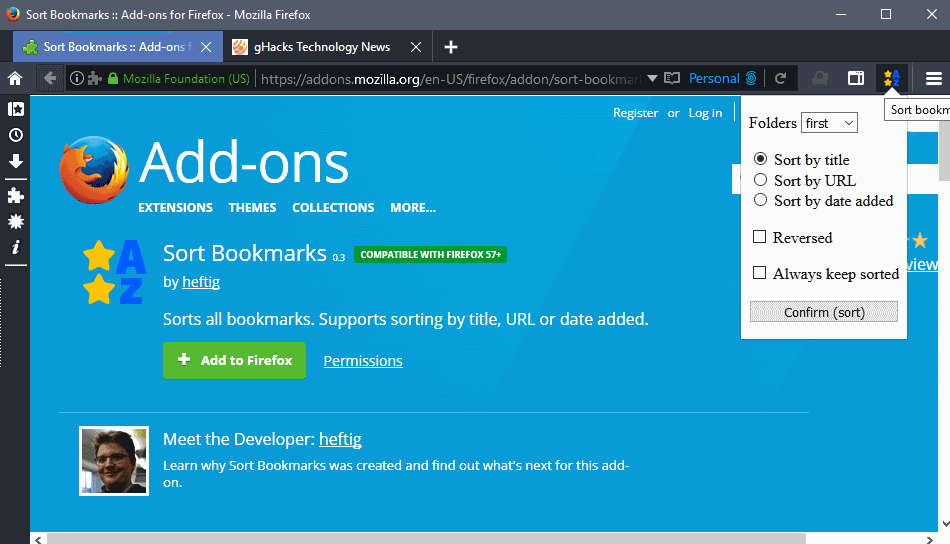Viewport: 950px width, 544px height.
Task: Click the horizontal scrollbar left arrow
Action: click(x=38, y=539)
